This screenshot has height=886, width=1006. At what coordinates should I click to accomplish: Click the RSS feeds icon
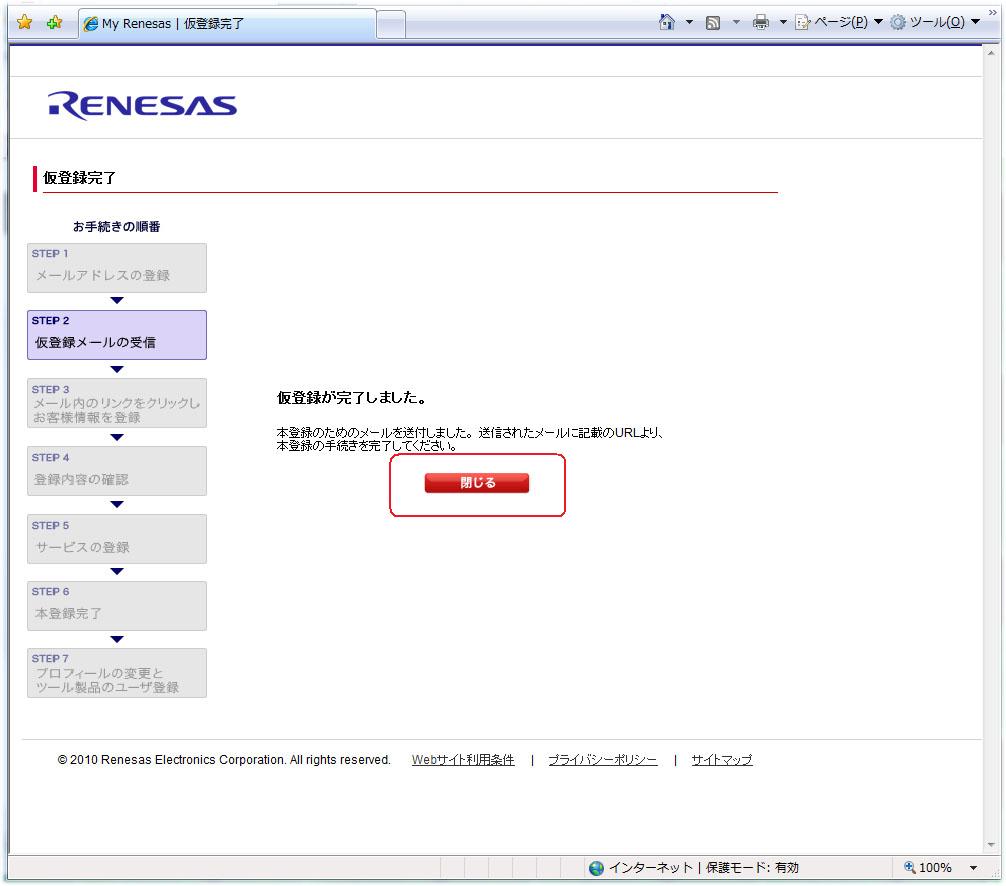tap(713, 23)
